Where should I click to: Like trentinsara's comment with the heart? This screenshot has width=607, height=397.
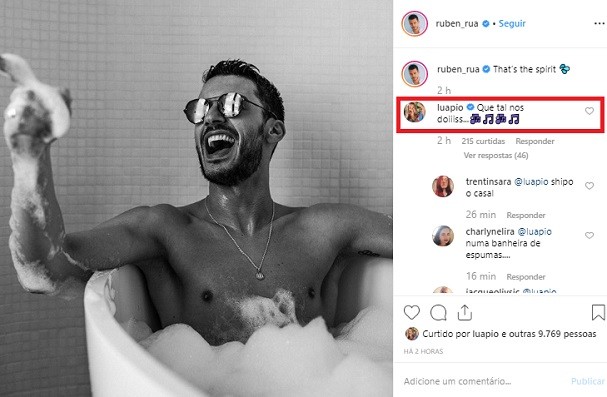tap(589, 186)
